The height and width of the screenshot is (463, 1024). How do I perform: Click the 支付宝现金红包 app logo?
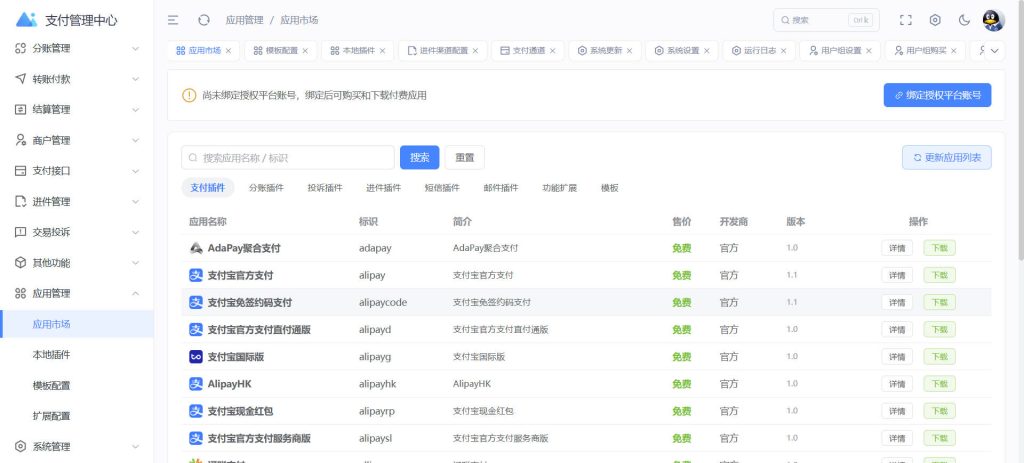coord(196,411)
